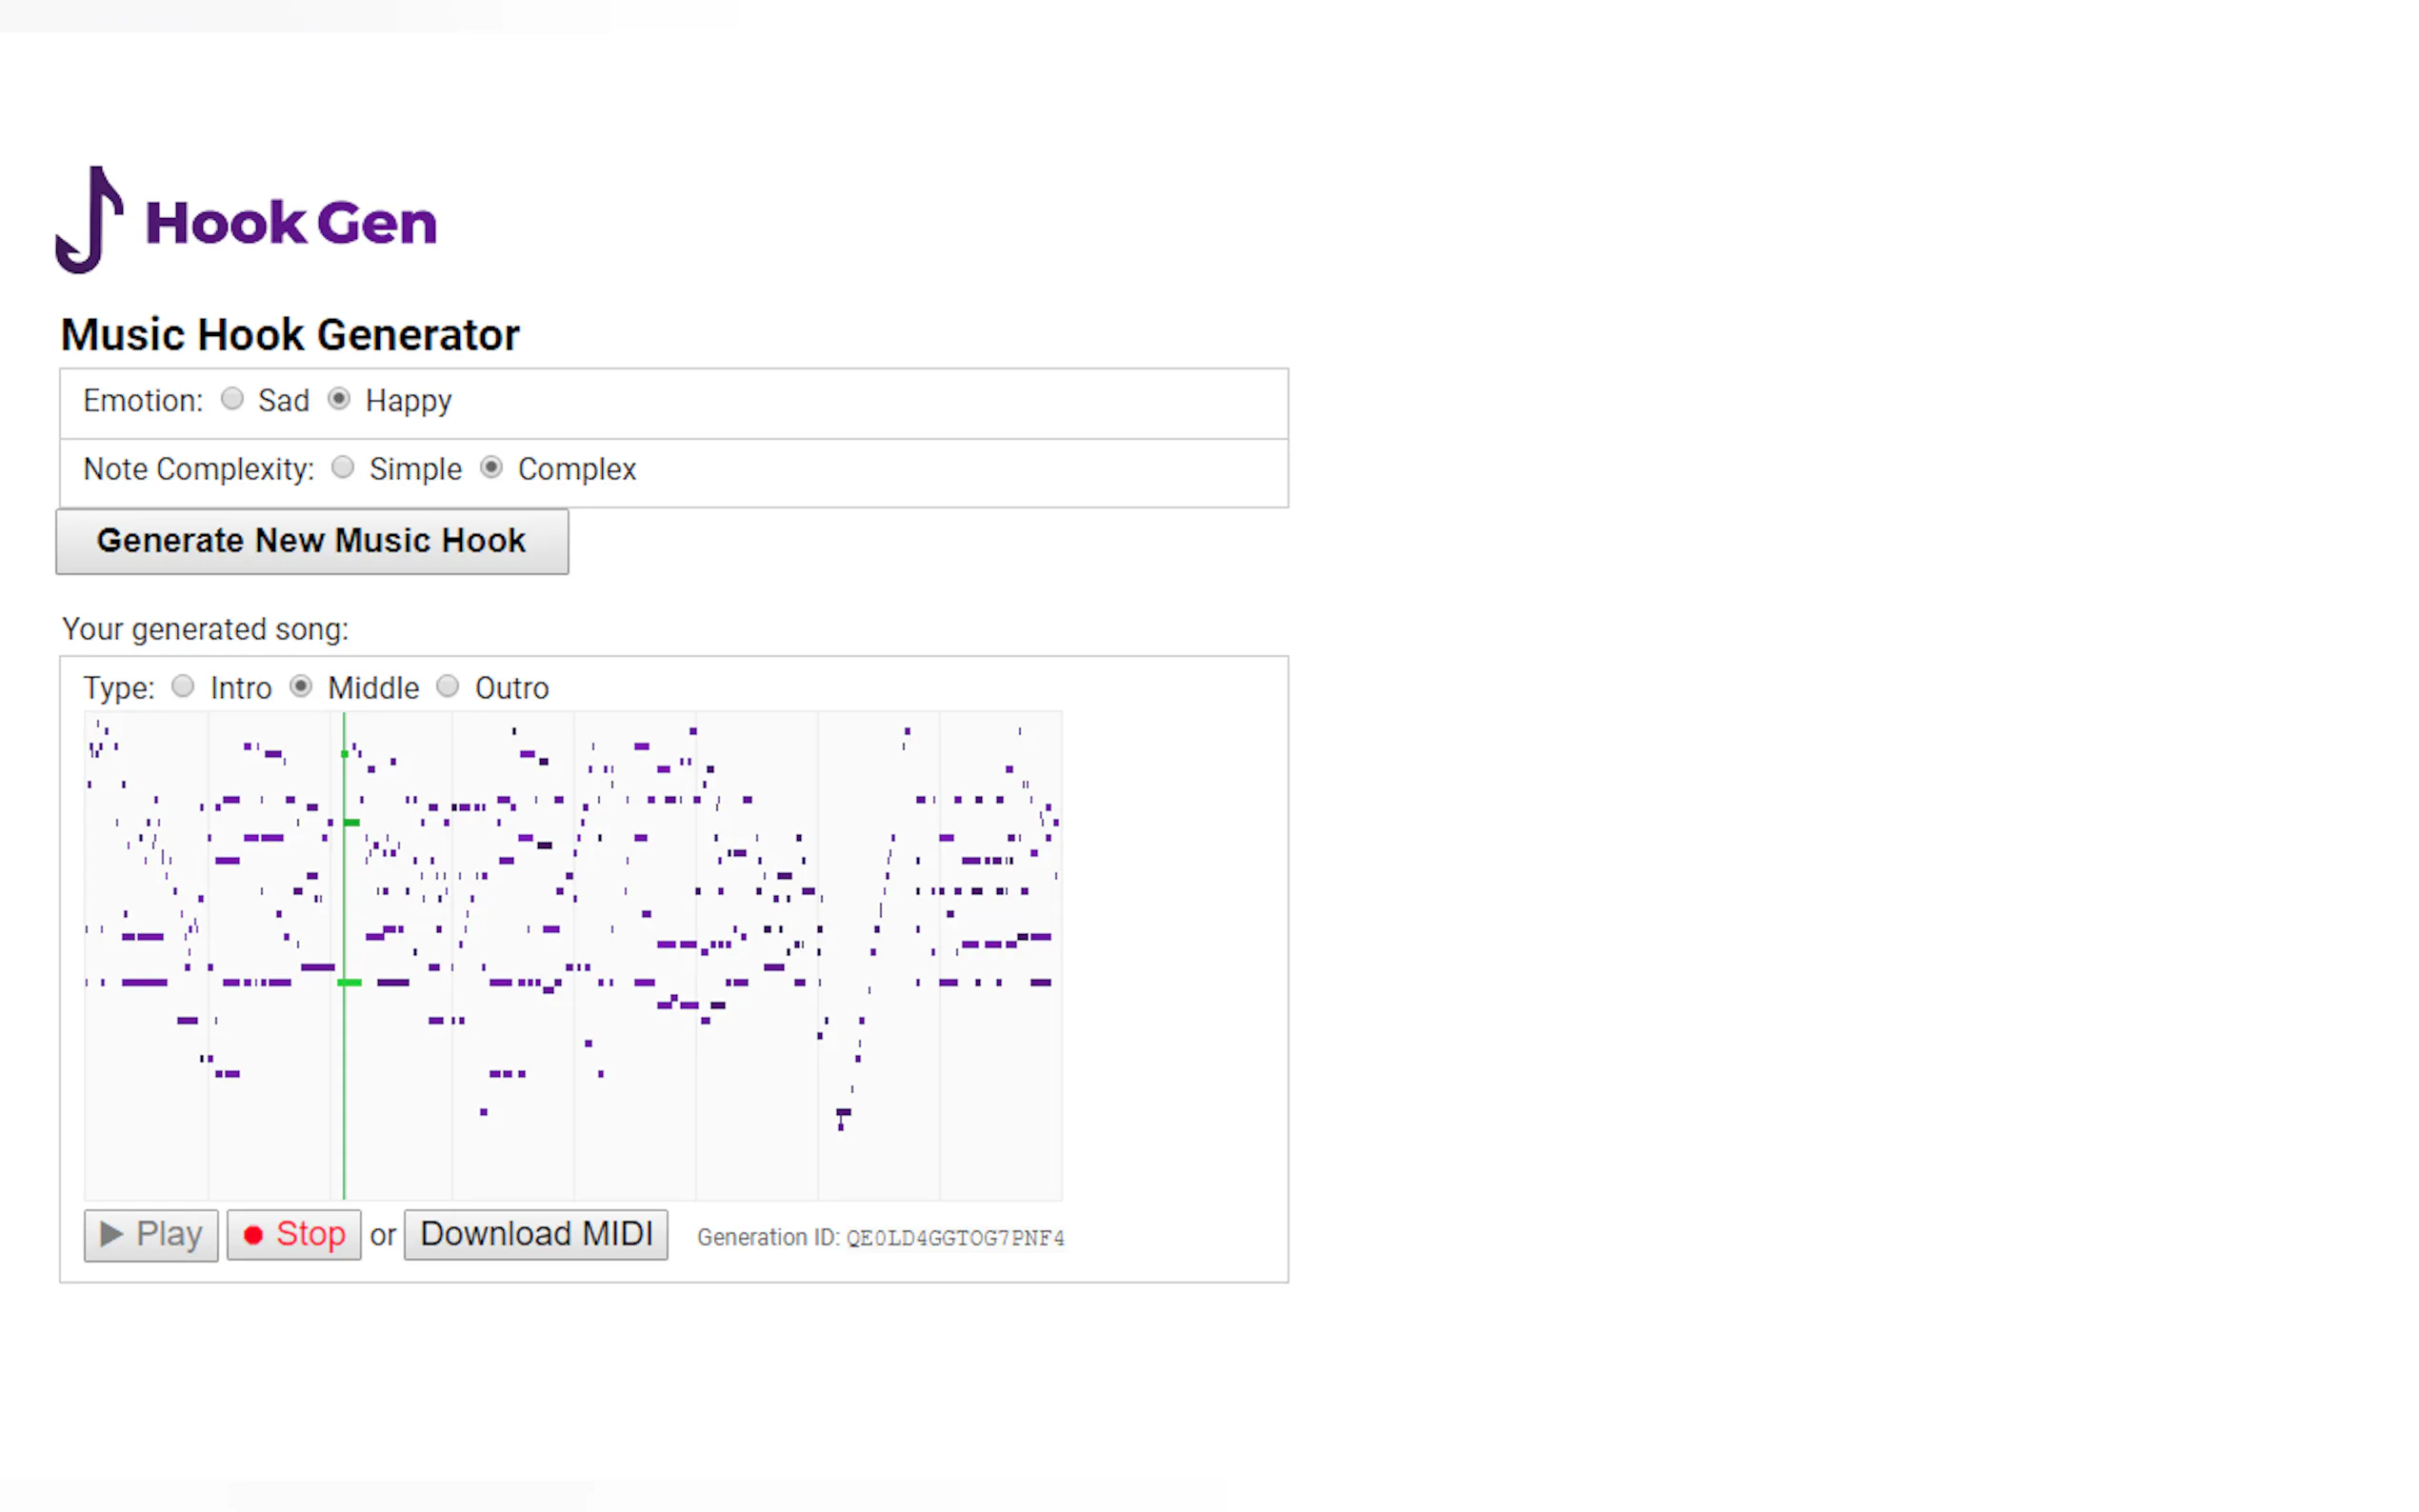Viewport: 2419px width, 1512px height.
Task: Select the Middle song type
Action: (301, 686)
